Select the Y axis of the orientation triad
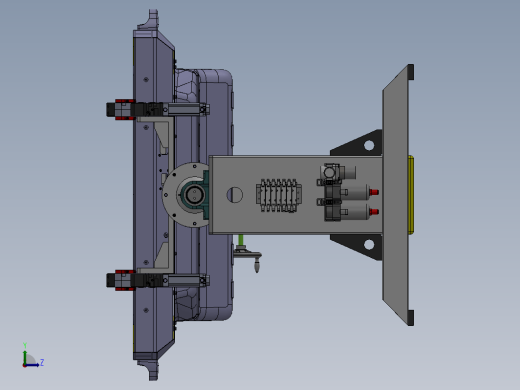Viewport: 520px width, 390px height. pos(25,354)
